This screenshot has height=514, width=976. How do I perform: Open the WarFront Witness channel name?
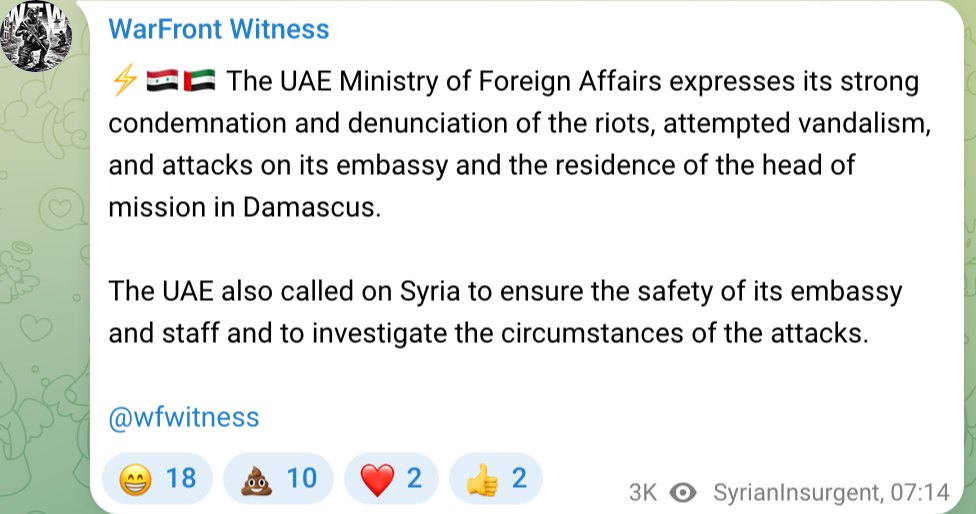click(218, 29)
